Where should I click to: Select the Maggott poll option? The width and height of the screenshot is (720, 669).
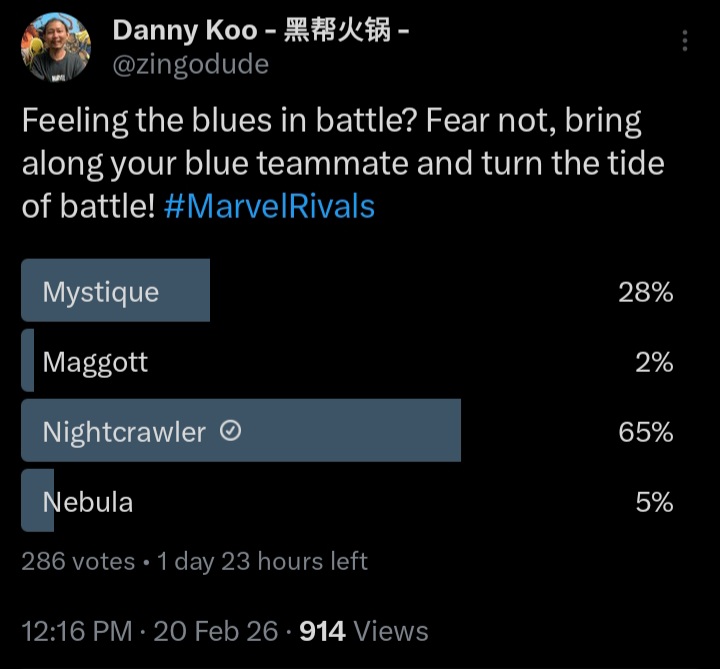coord(347,360)
